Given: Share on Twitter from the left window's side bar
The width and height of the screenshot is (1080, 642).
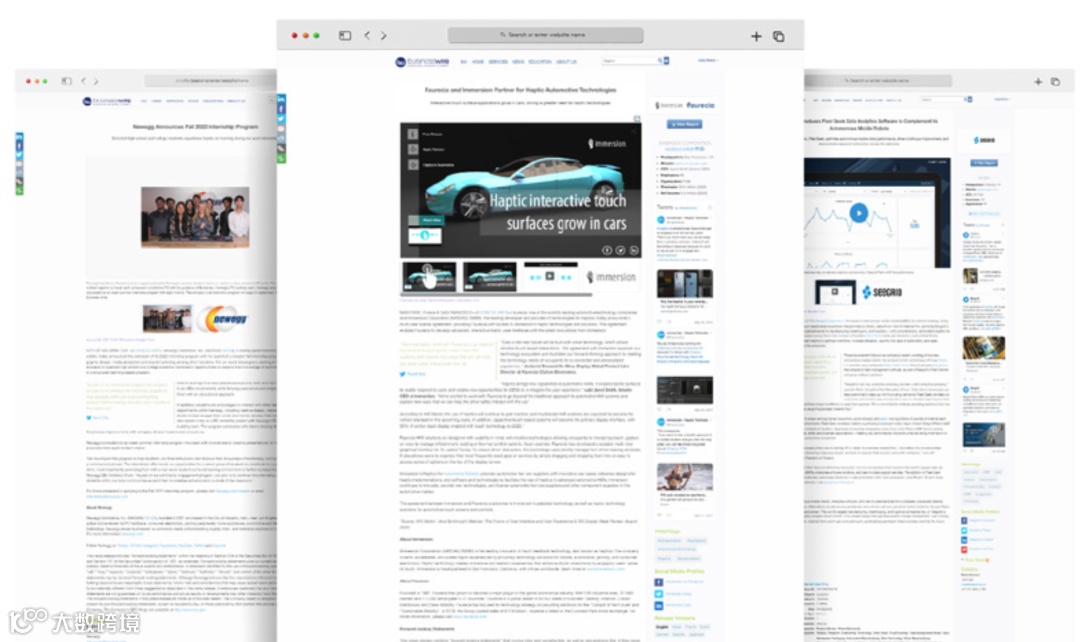Looking at the screenshot, I should [x=19, y=154].
